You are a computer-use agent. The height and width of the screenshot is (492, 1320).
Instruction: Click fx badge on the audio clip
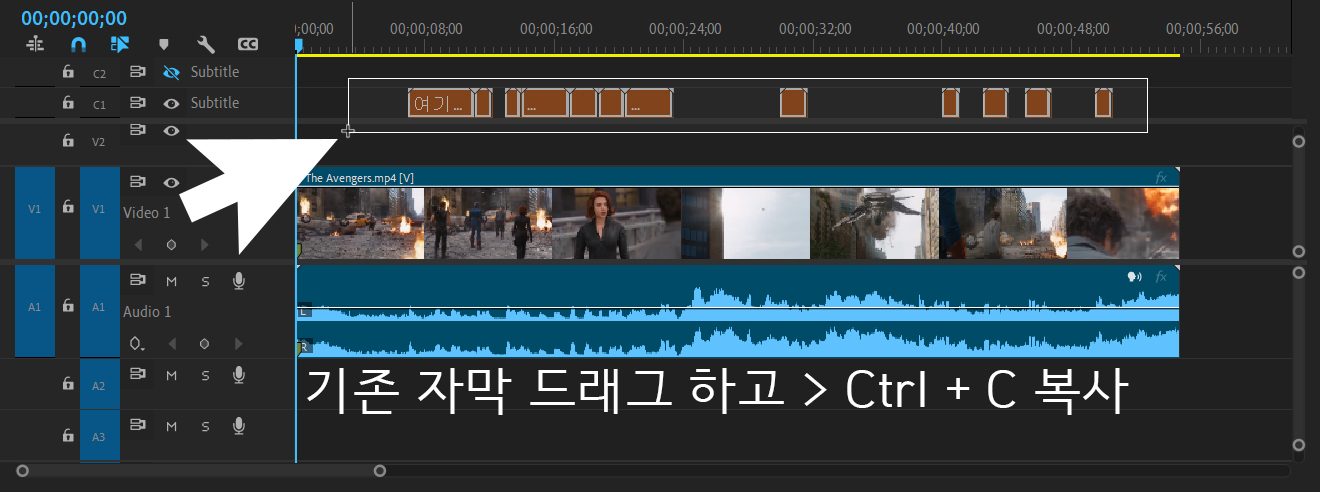pyautogui.click(x=1161, y=276)
